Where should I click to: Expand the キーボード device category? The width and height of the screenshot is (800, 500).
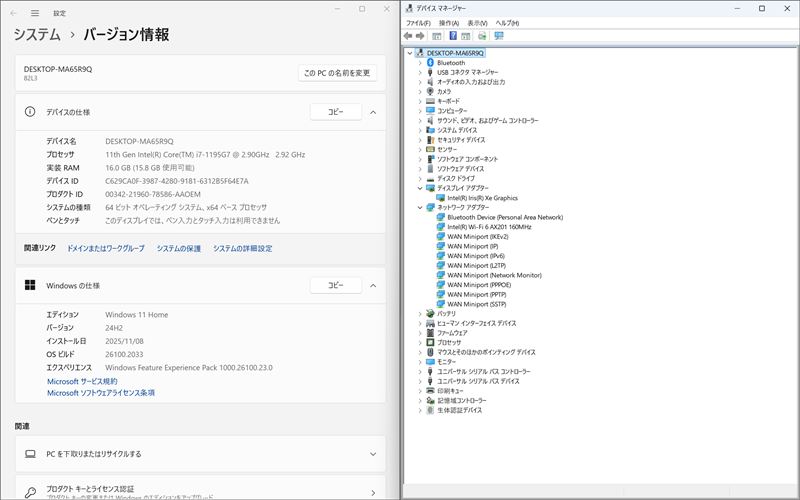coord(420,101)
